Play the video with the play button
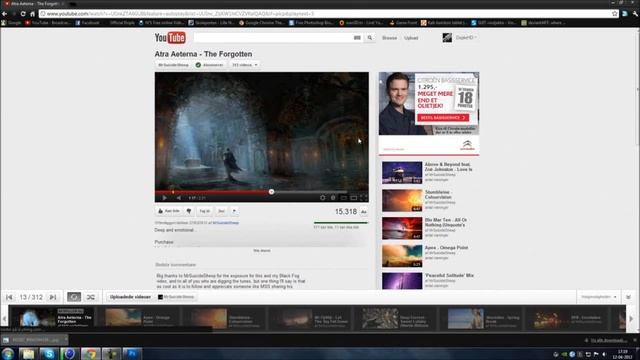 [164, 198]
